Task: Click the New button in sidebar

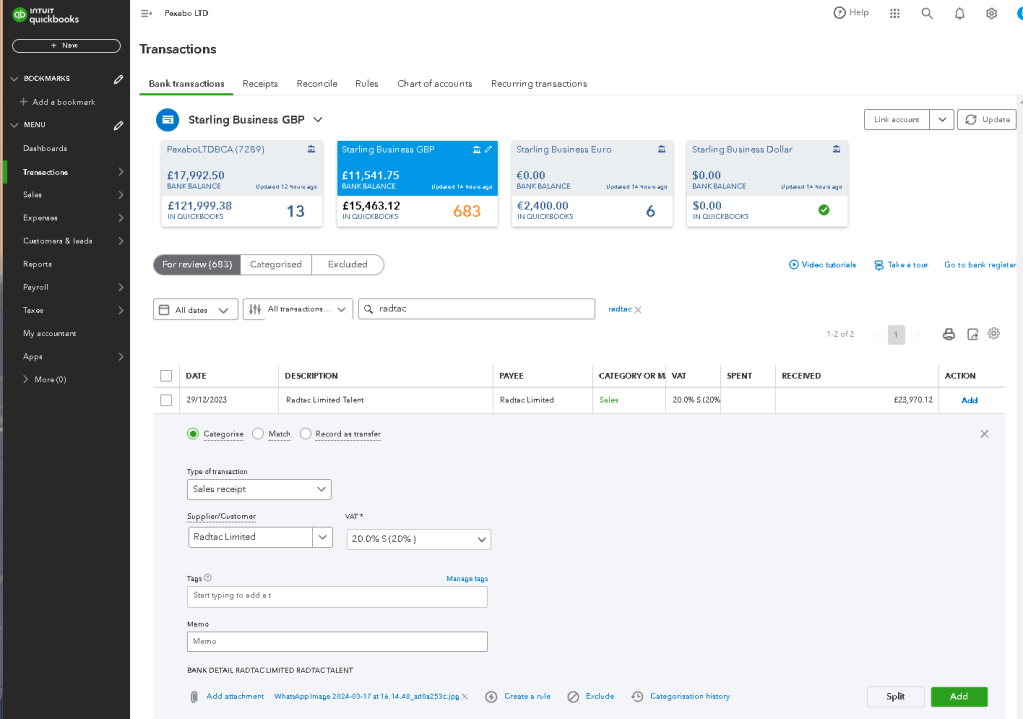Action: click(66, 46)
